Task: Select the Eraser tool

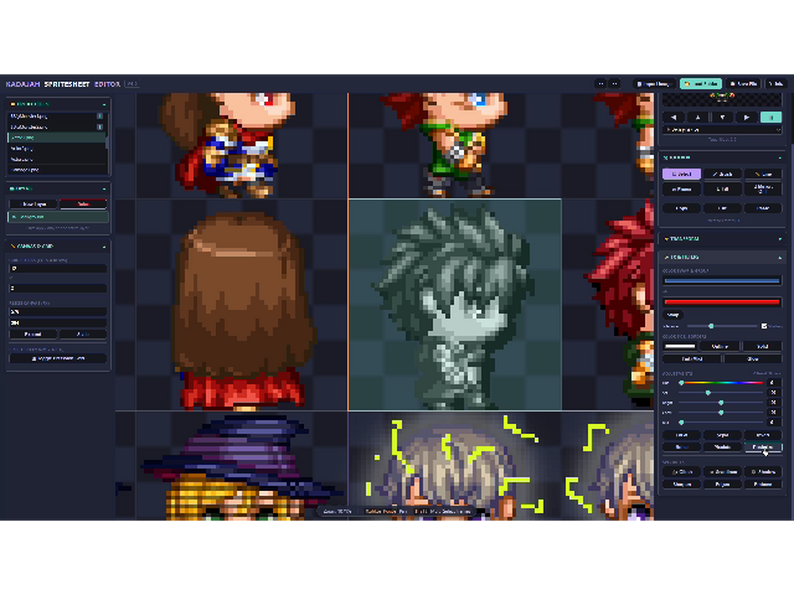Action: 682,189
